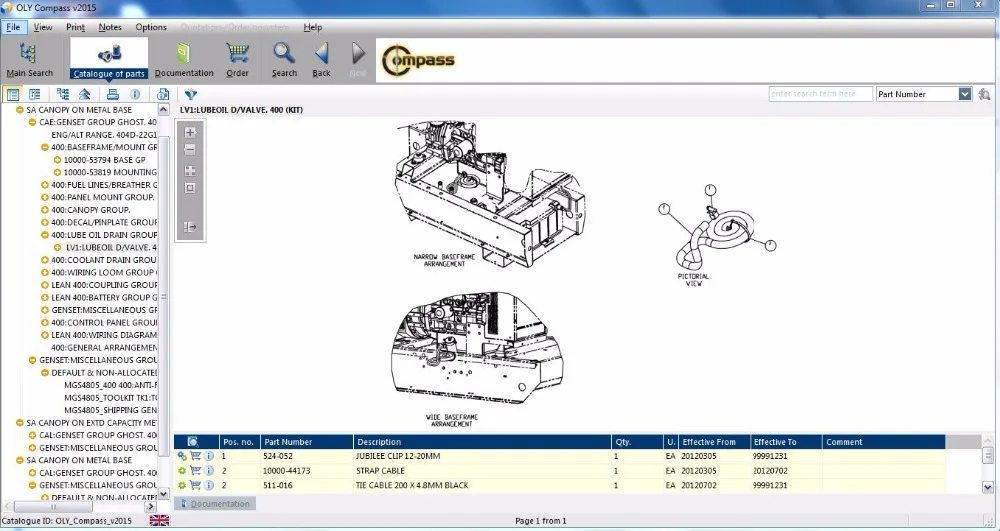The image size is (1000, 531).
Task: Click the gear icon on JUBILEE CLIP row
Action: coord(182,456)
